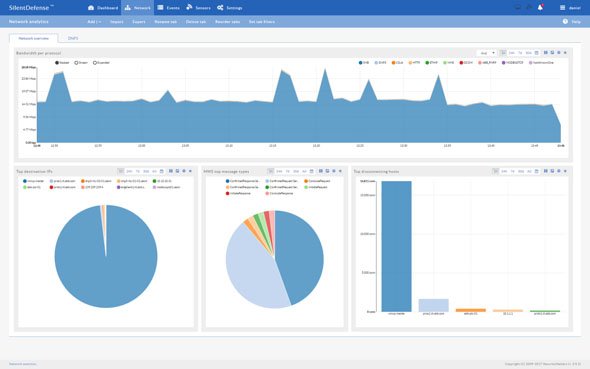Viewport: 590px width, 369px height.
Task: Click the Help question mark icon
Action: click(x=565, y=21)
